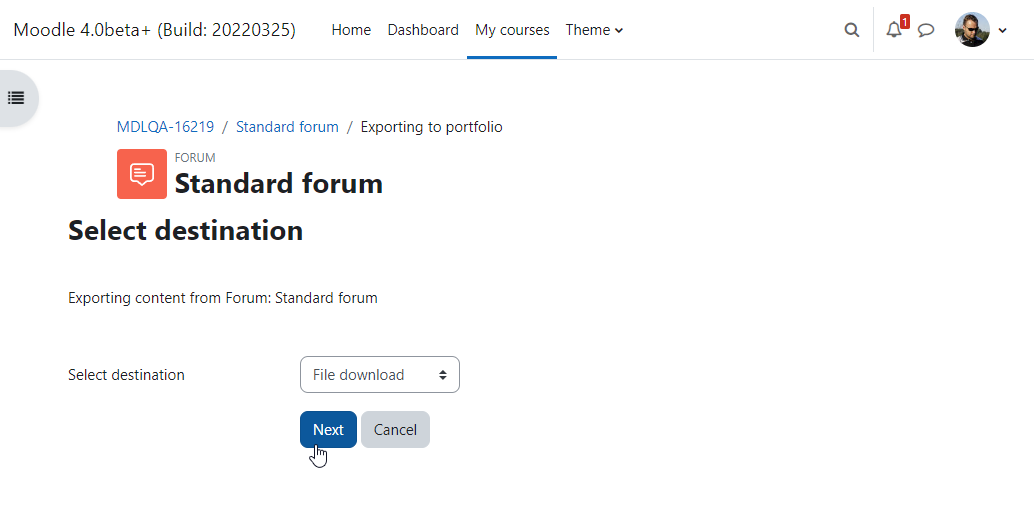Click the Moodle 4.0beta+ site title
This screenshot has height=505, width=1034.
click(154, 30)
